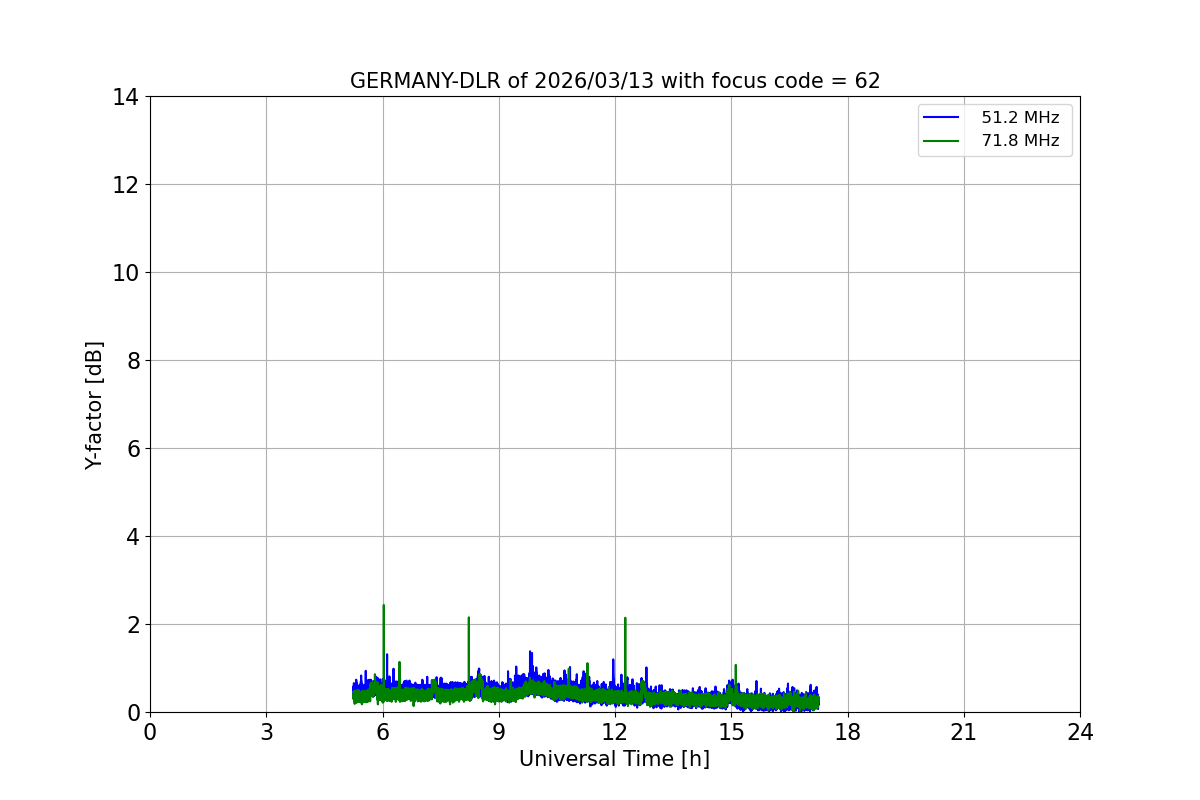Image resolution: width=1200 pixels, height=800 pixels.
Task: Click the Universal Time [h] axis label
Action: (614, 759)
